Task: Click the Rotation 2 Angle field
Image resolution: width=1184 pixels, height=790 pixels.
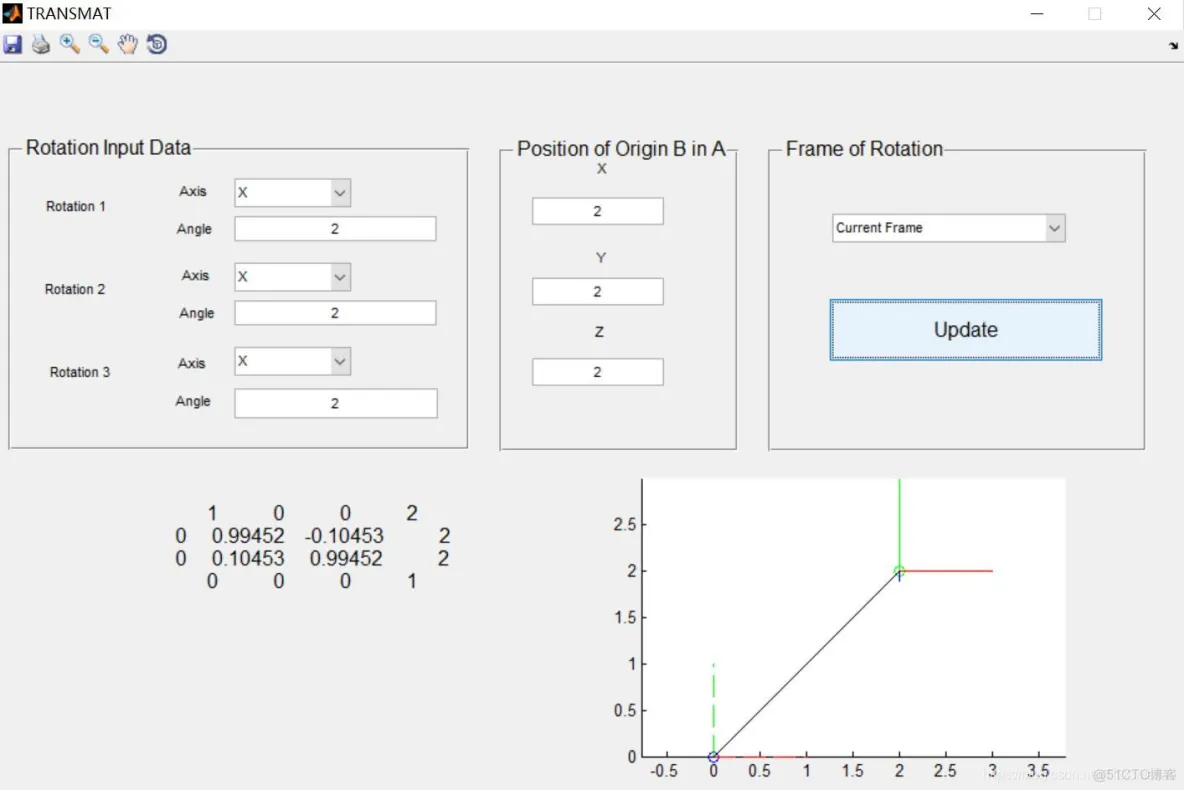Action: [335, 313]
